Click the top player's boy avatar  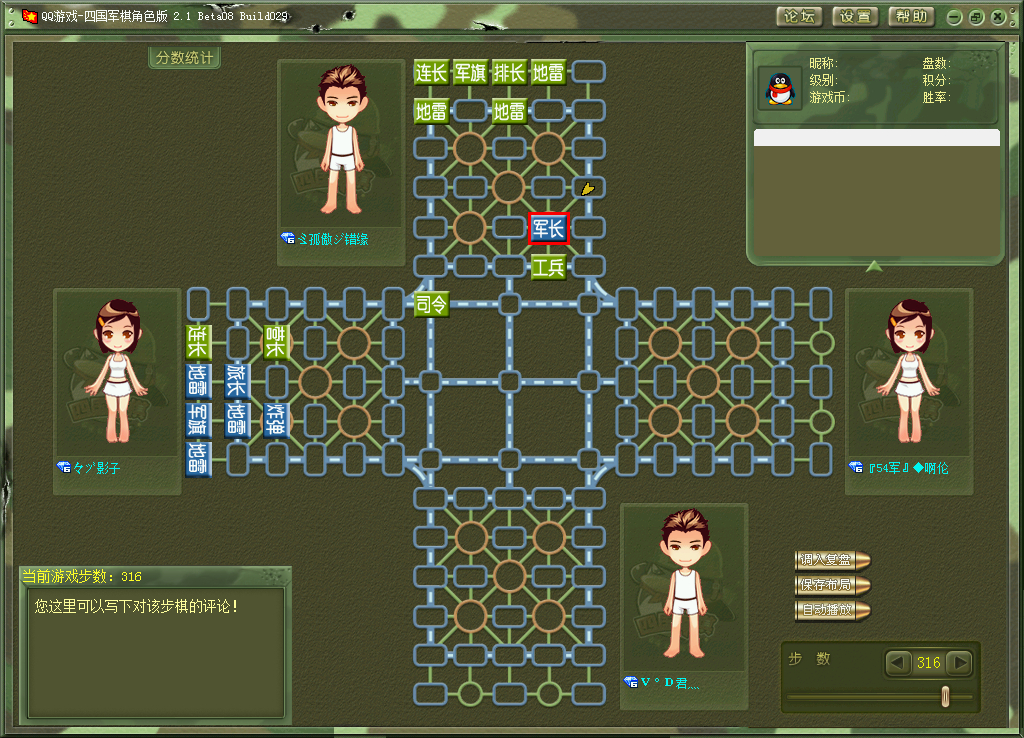tap(341, 140)
